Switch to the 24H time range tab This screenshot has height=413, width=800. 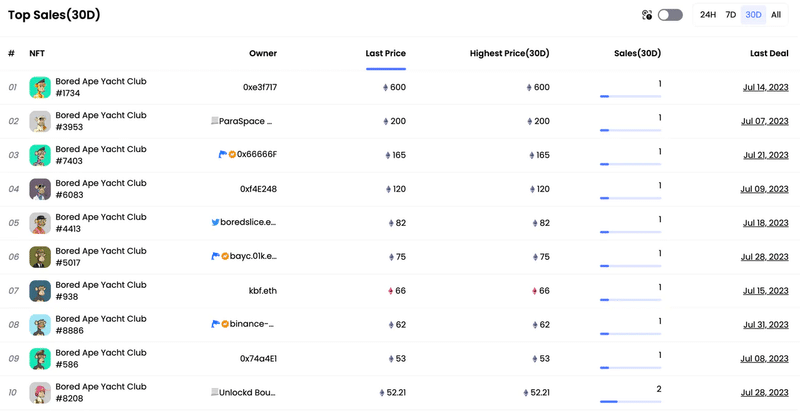708,15
